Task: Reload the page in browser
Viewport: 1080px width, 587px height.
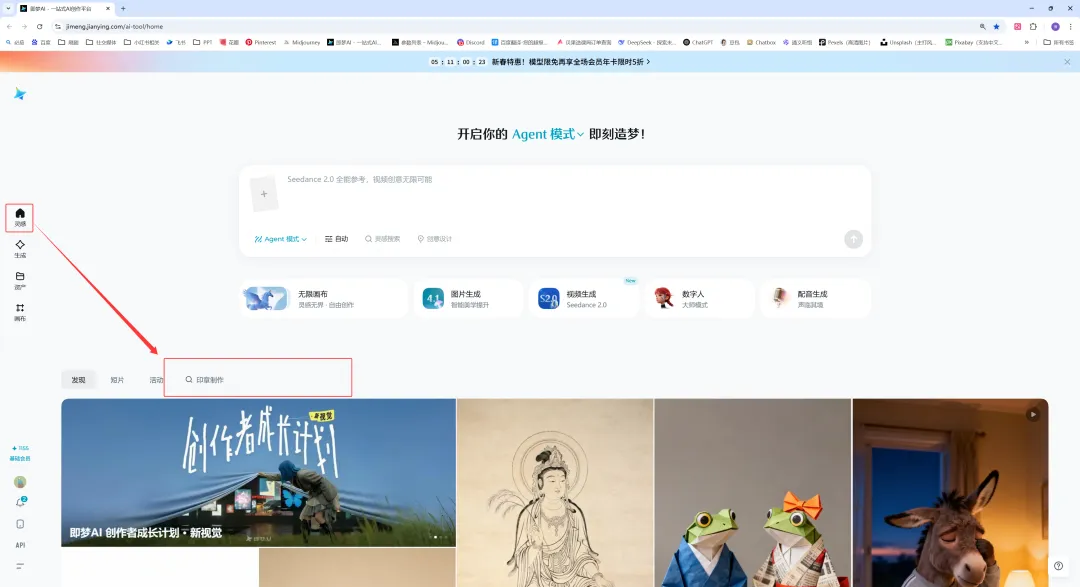Action: click(x=39, y=26)
